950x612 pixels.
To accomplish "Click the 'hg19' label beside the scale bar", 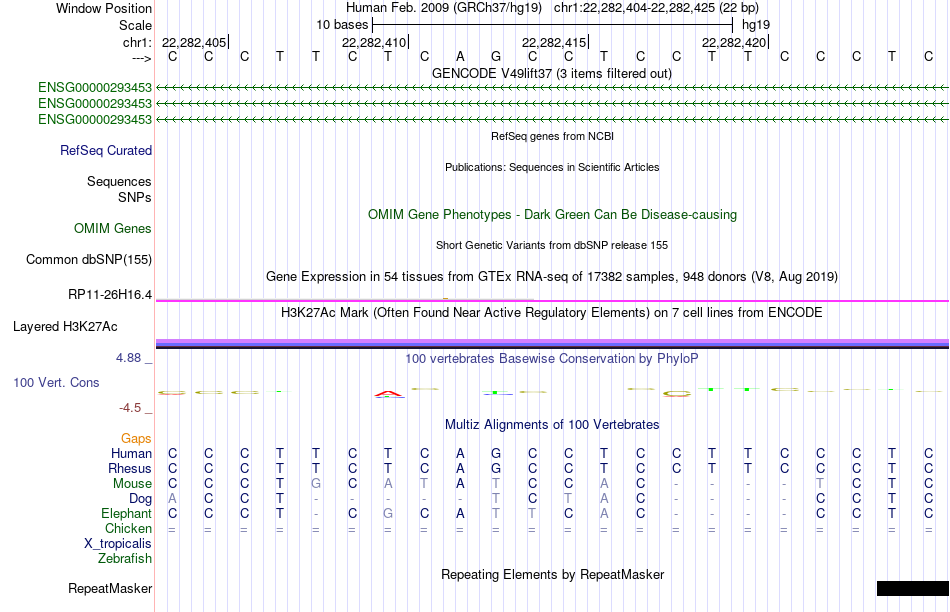I will click(756, 25).
